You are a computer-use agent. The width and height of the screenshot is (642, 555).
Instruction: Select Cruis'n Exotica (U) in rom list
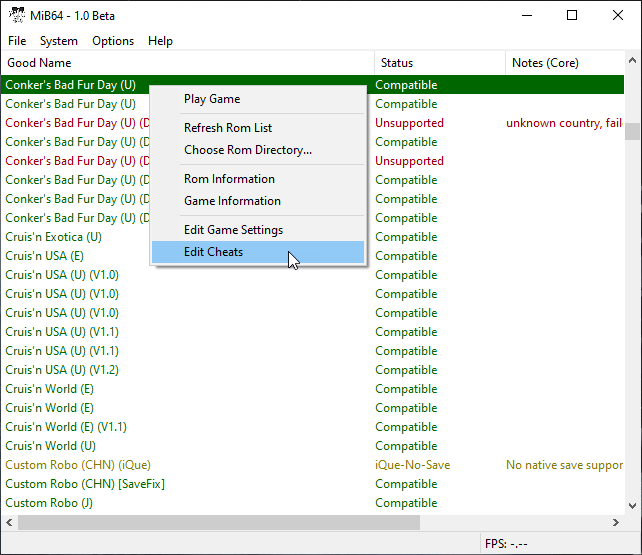click(x=54, y=237)
